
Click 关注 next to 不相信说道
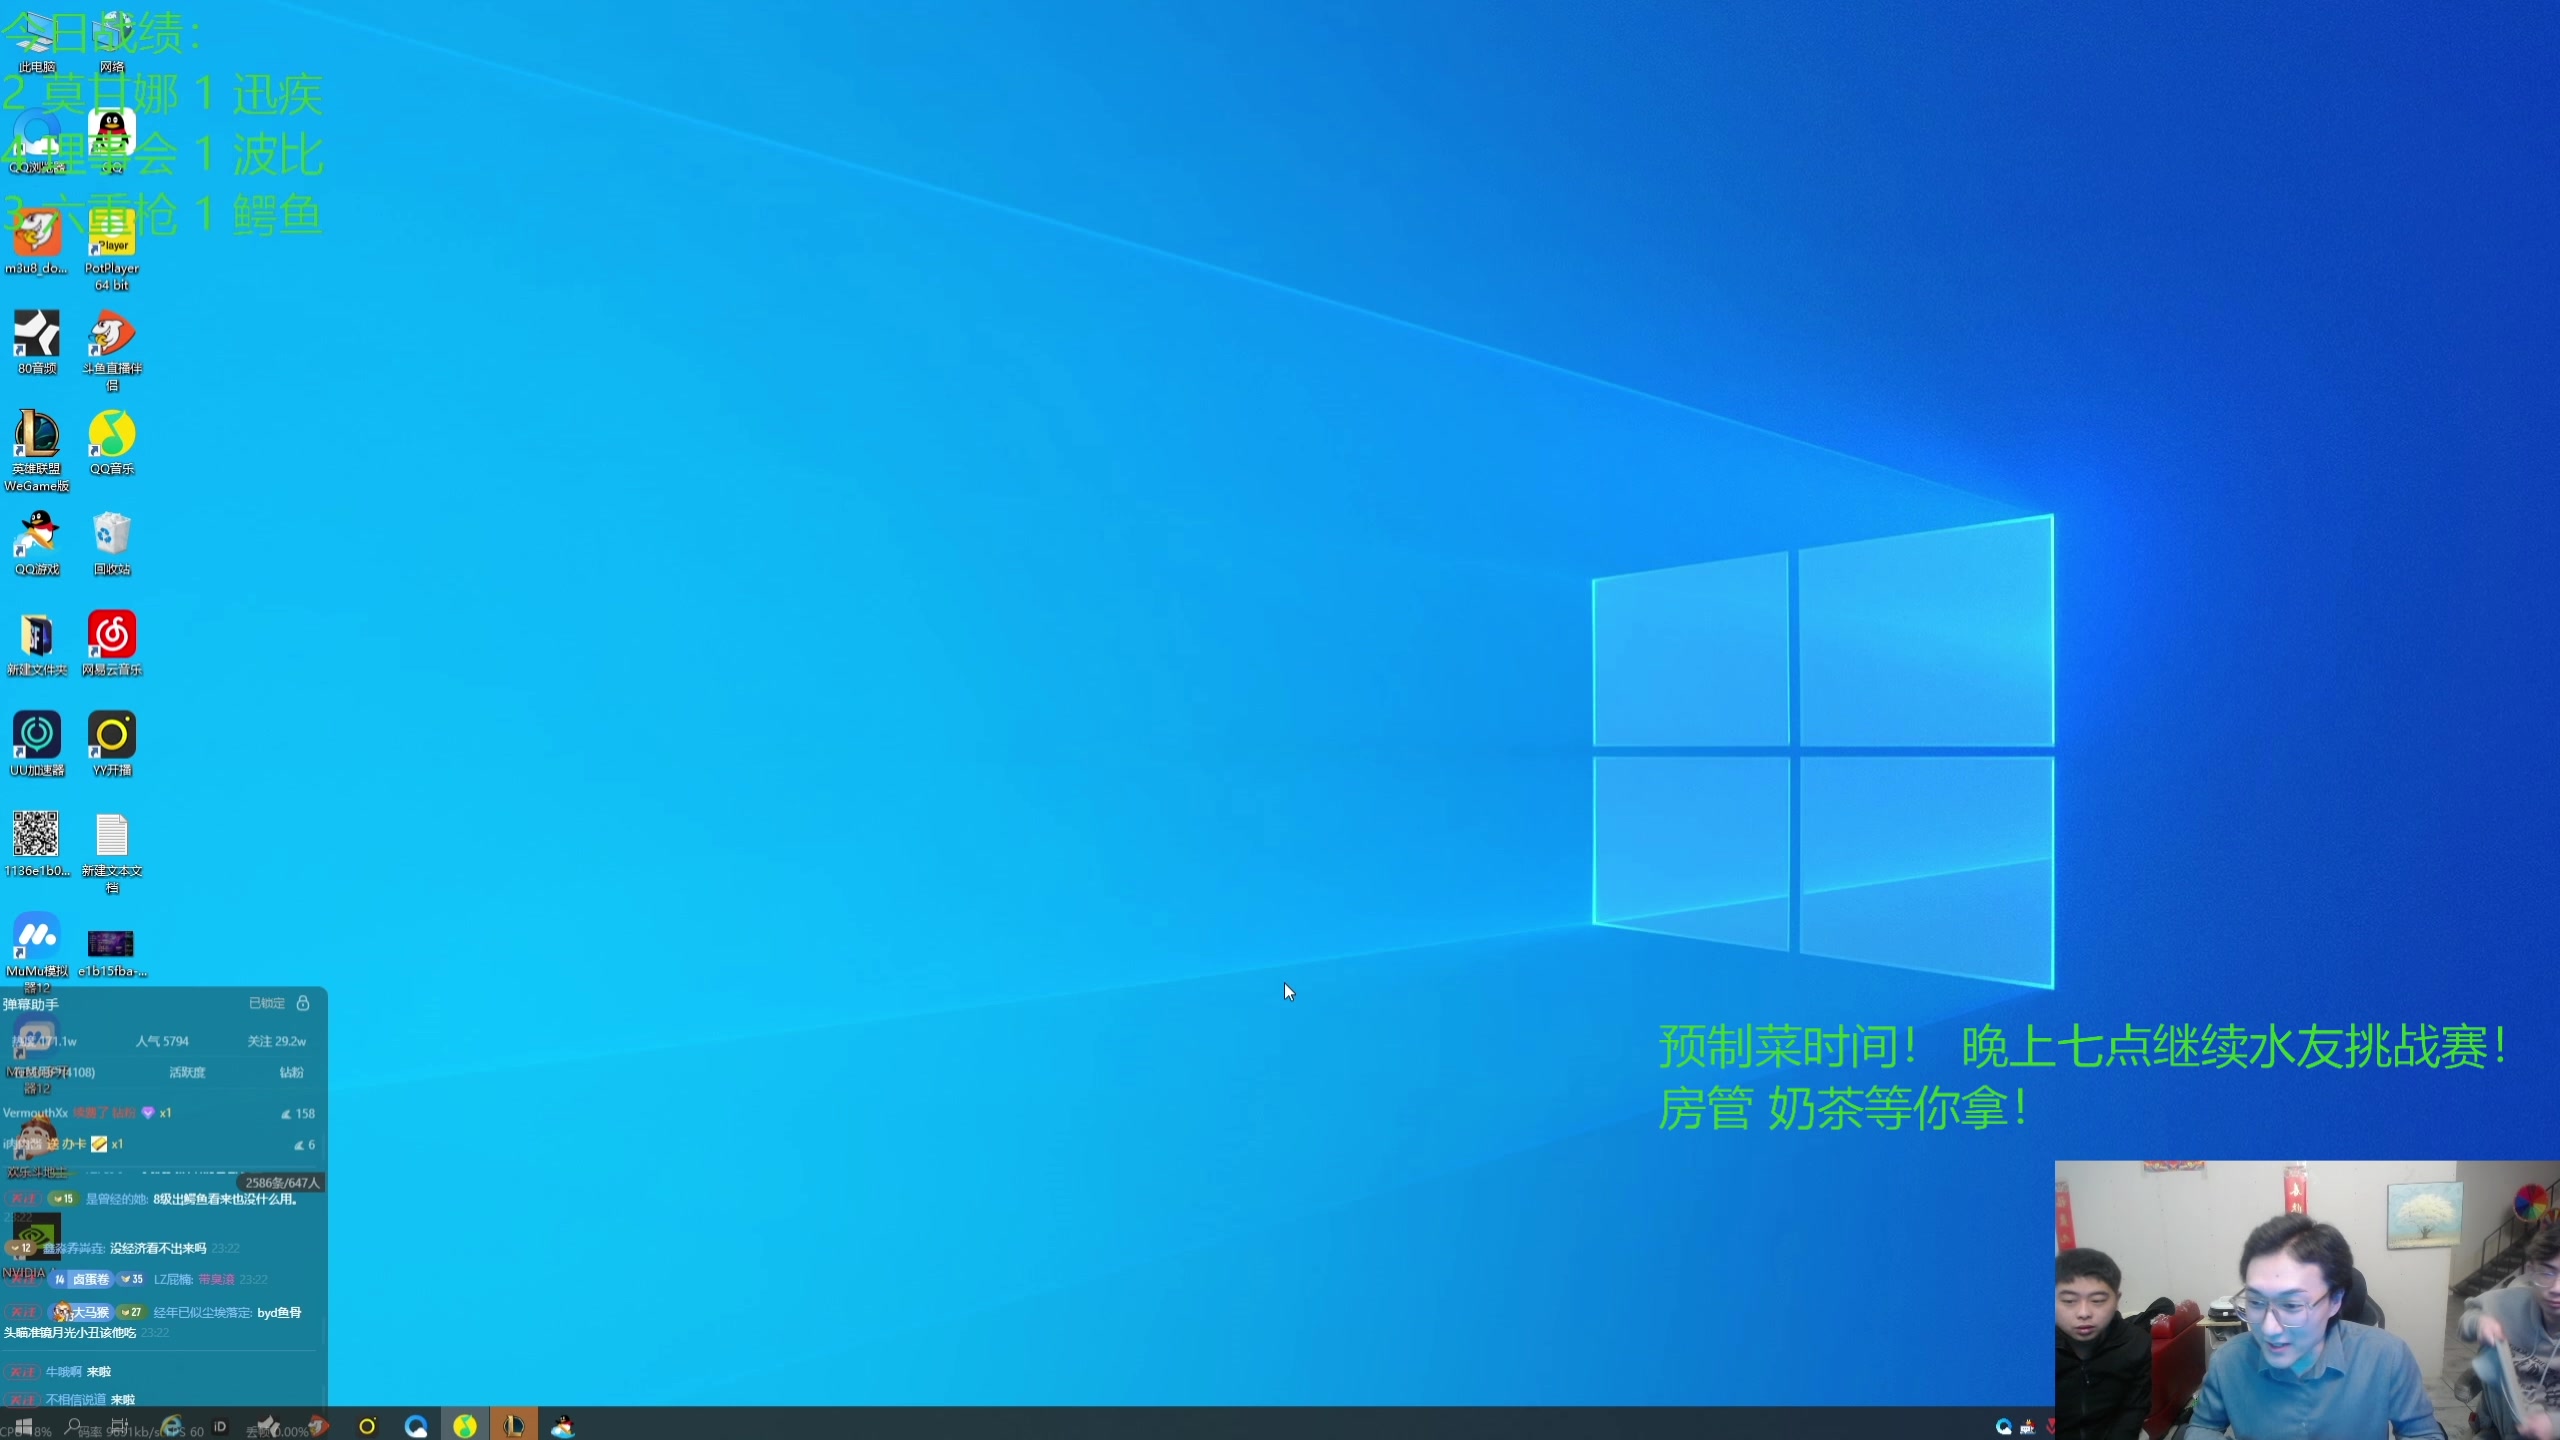coord(22,1399)
